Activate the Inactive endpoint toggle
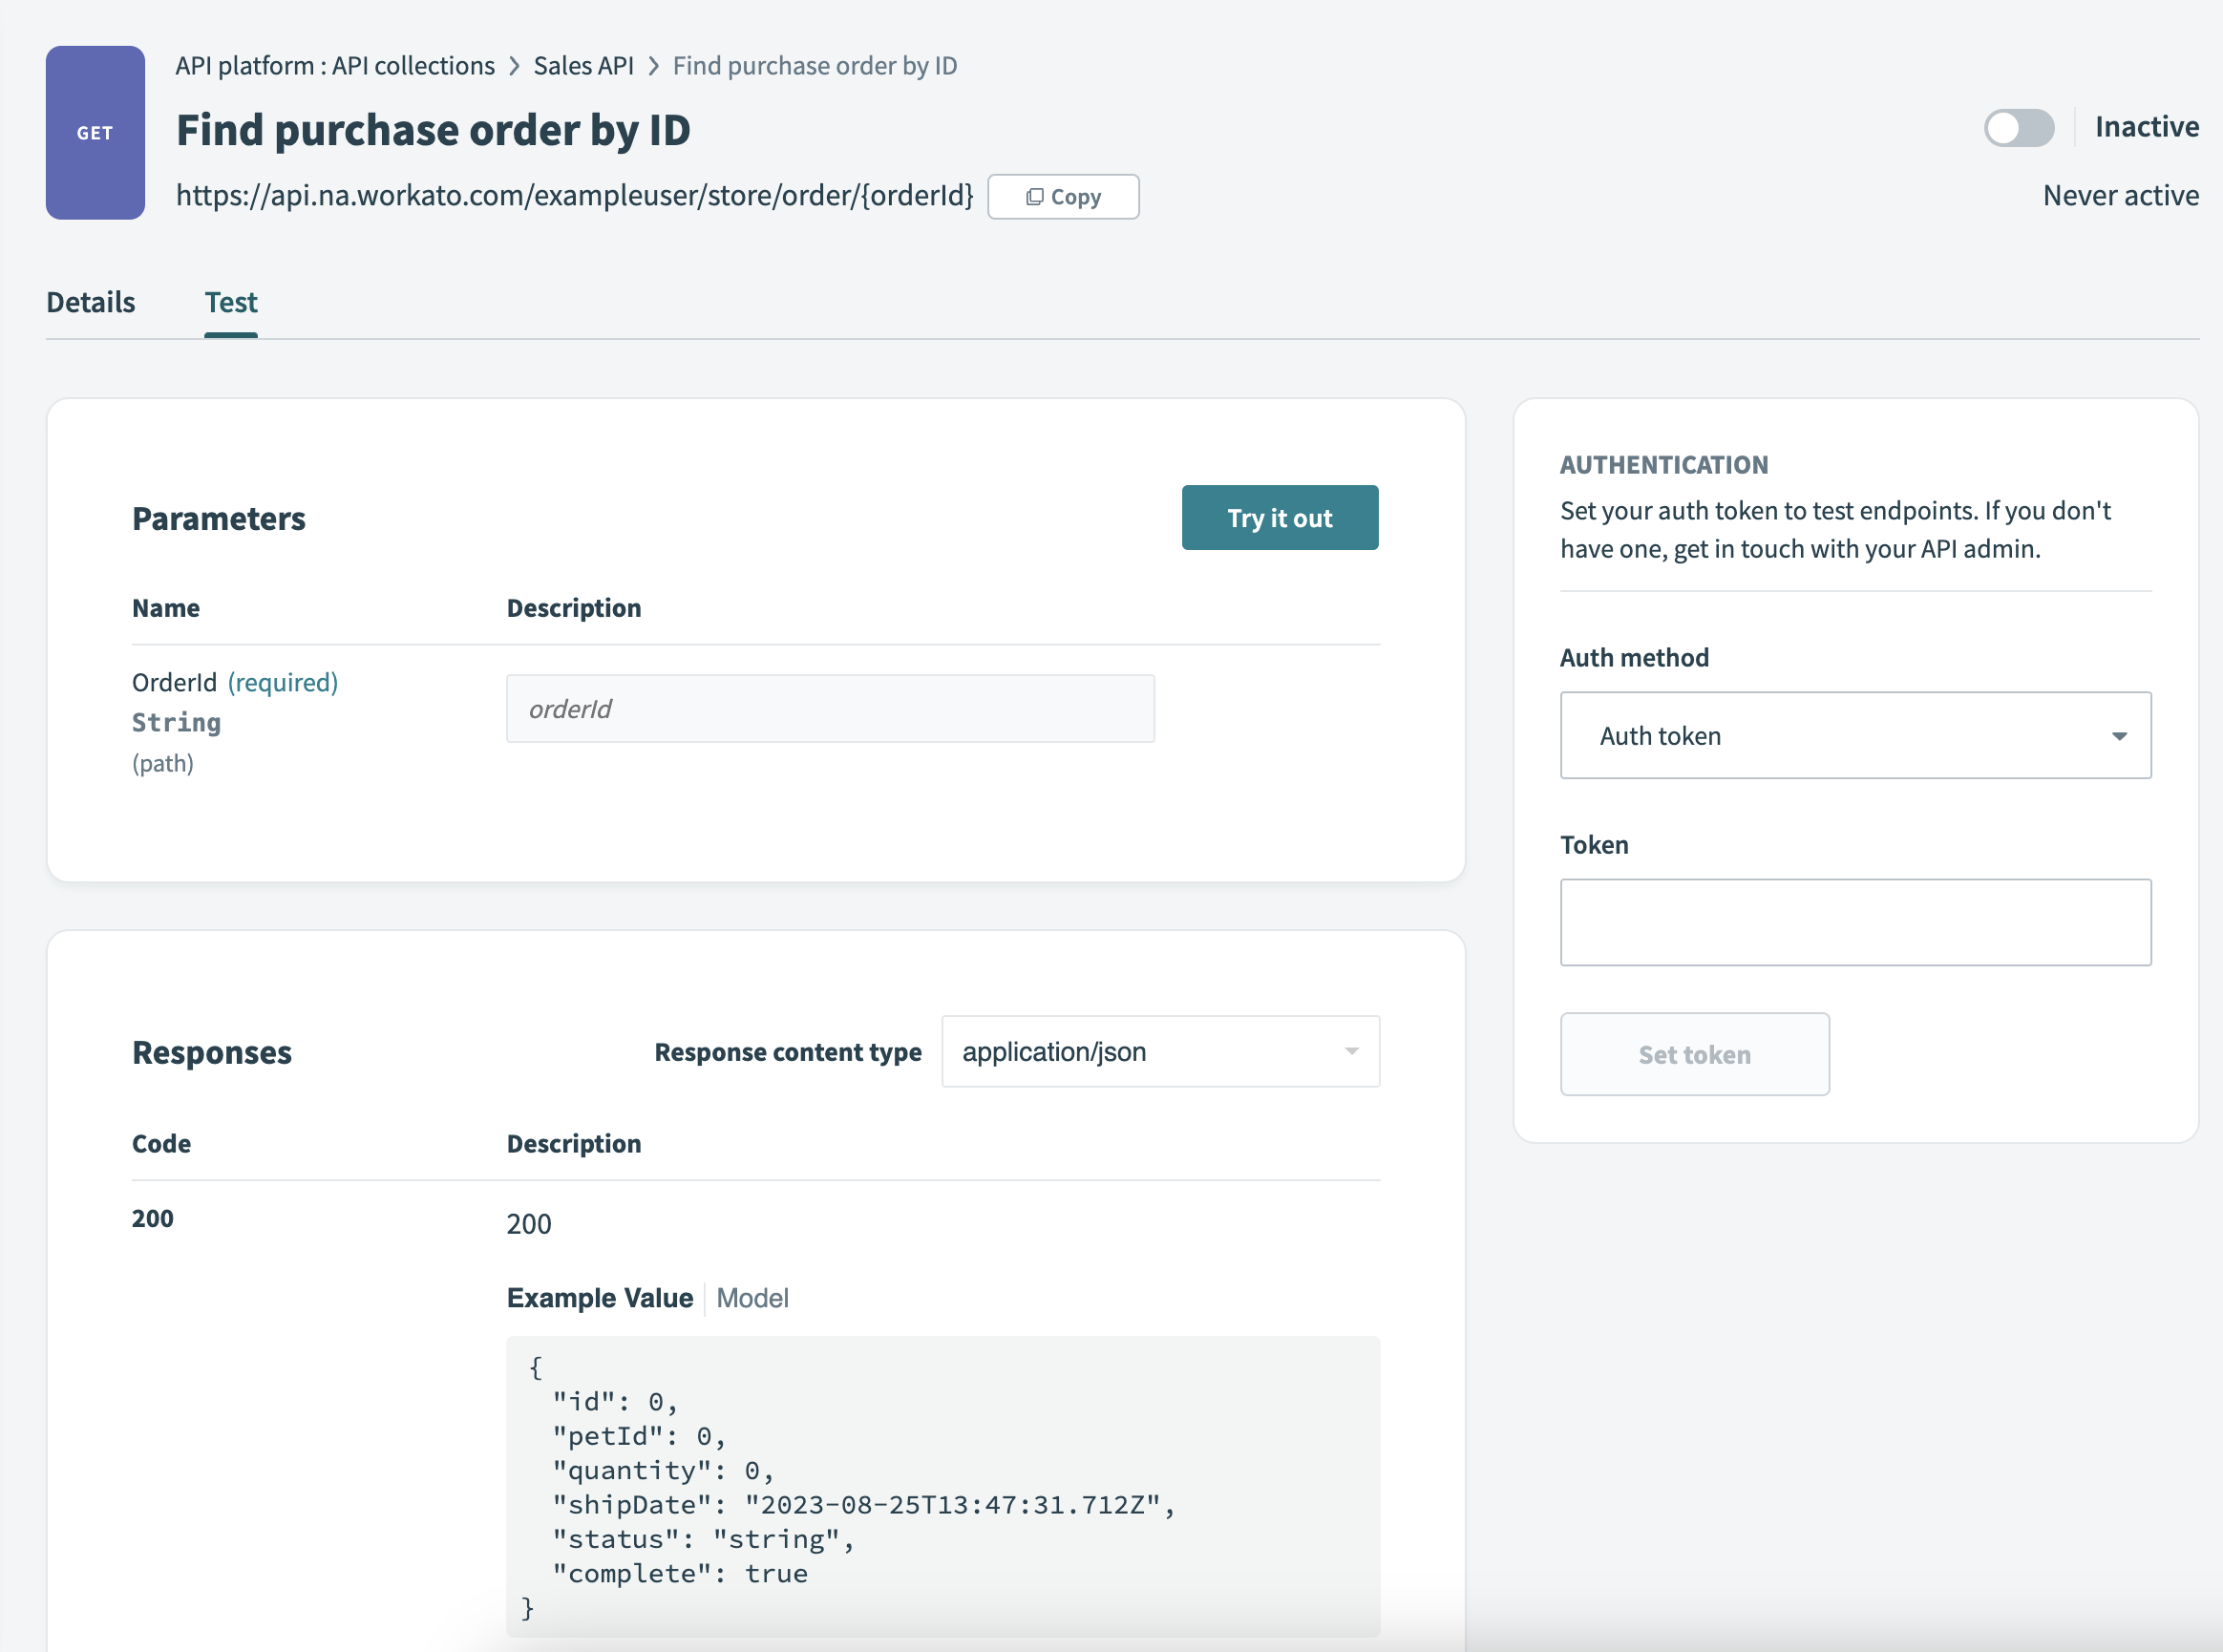The width and height of the screenshot is (2223, 1652). pyautogui.click(x=2018, y=127)
